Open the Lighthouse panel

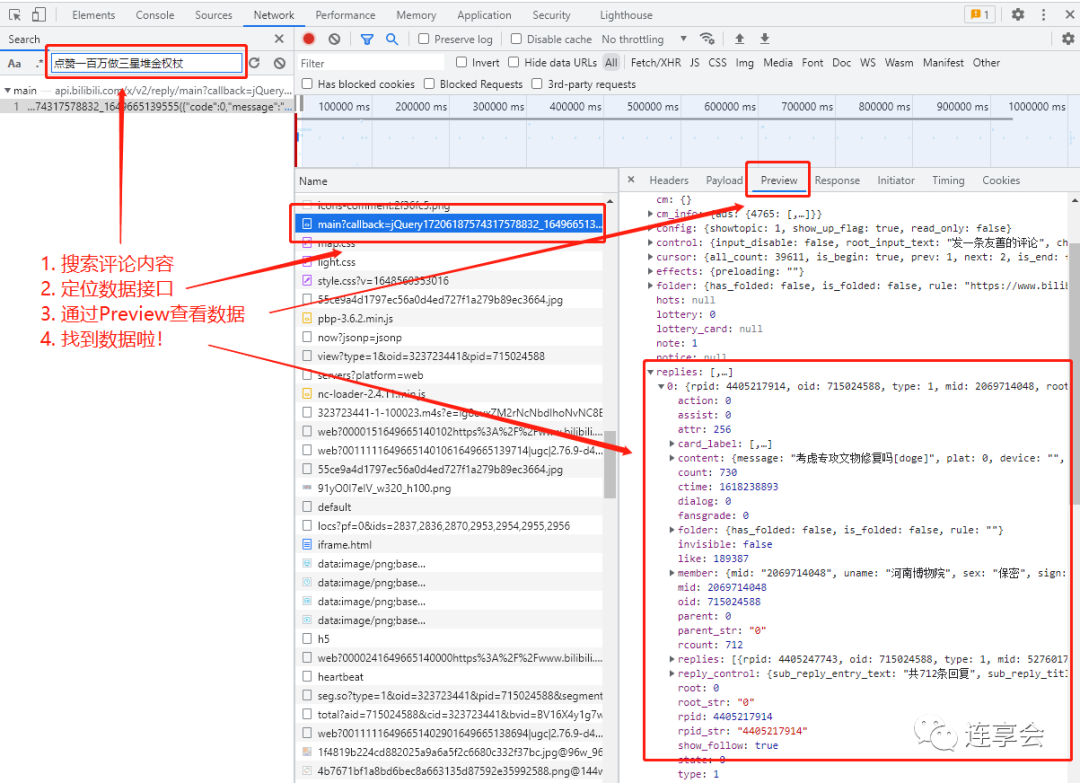coord(626,14)
